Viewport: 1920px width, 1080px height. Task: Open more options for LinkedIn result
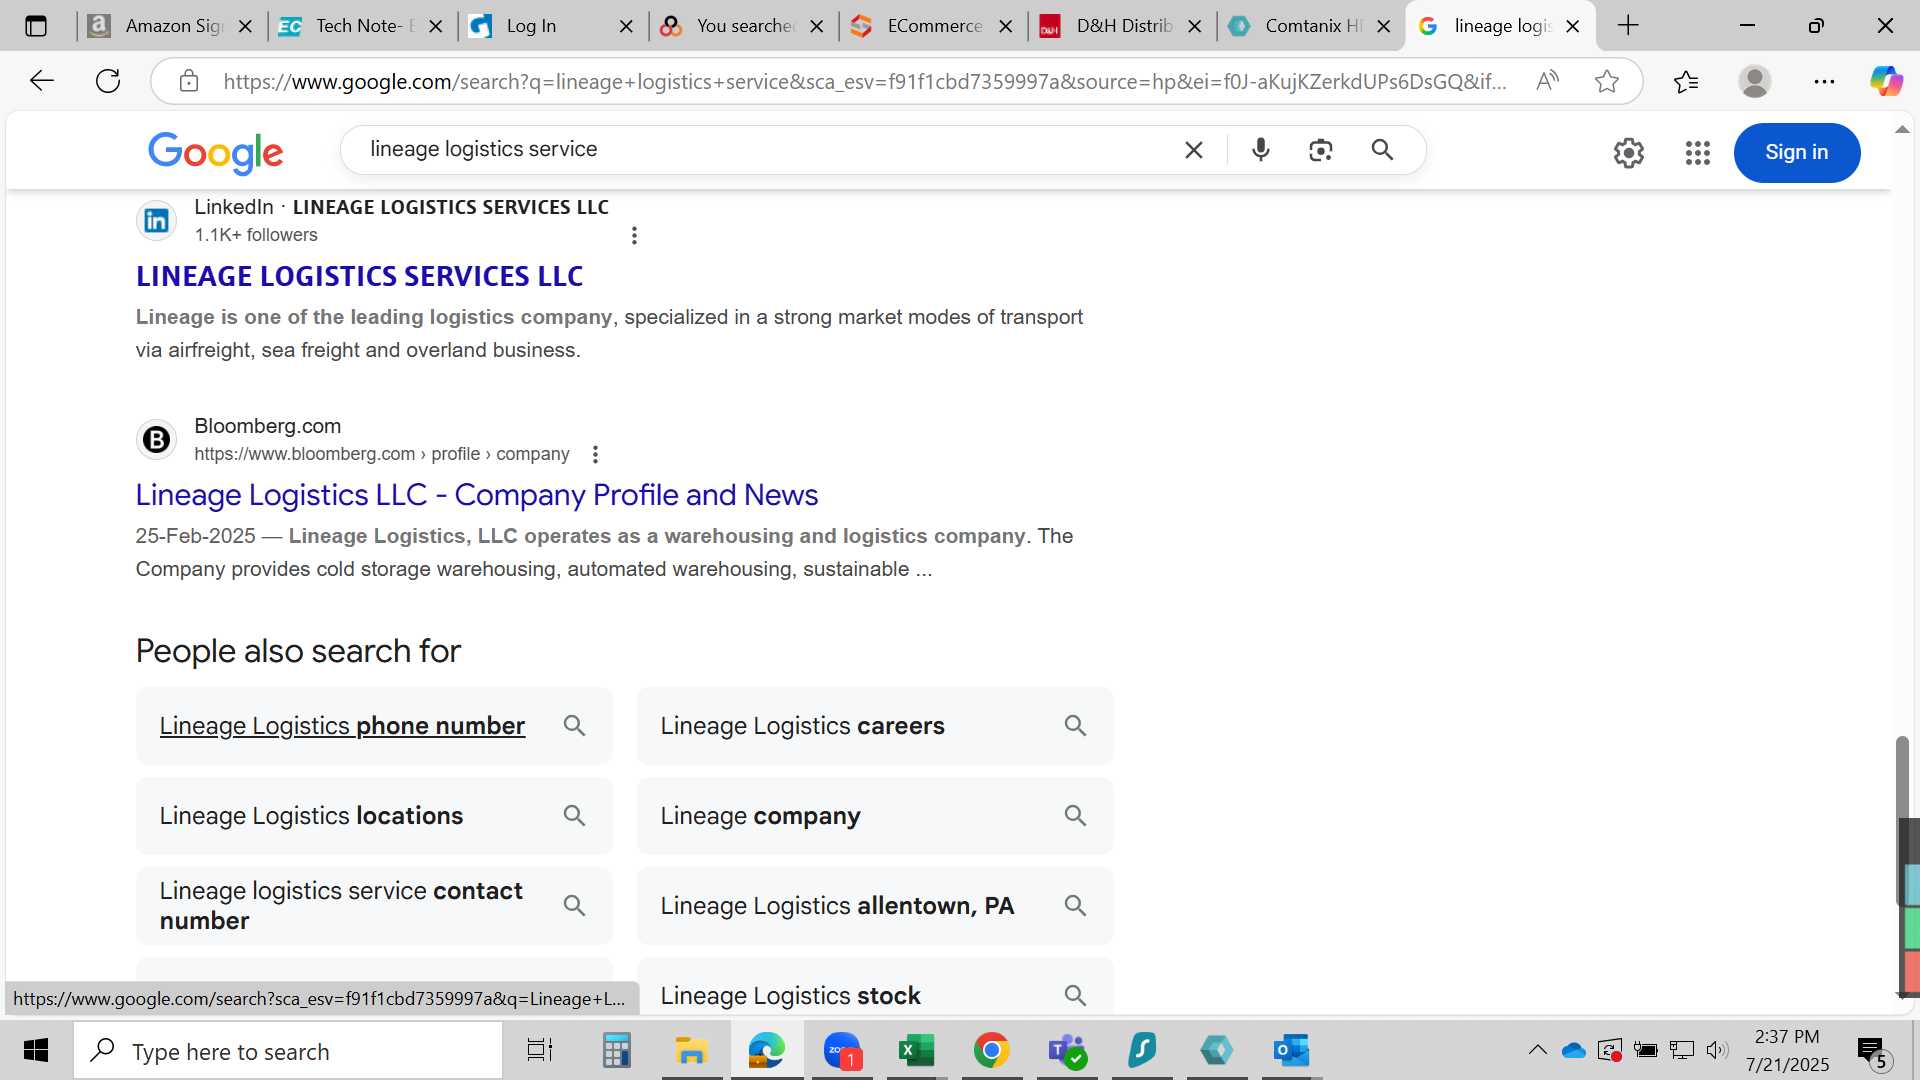[634, 236]
